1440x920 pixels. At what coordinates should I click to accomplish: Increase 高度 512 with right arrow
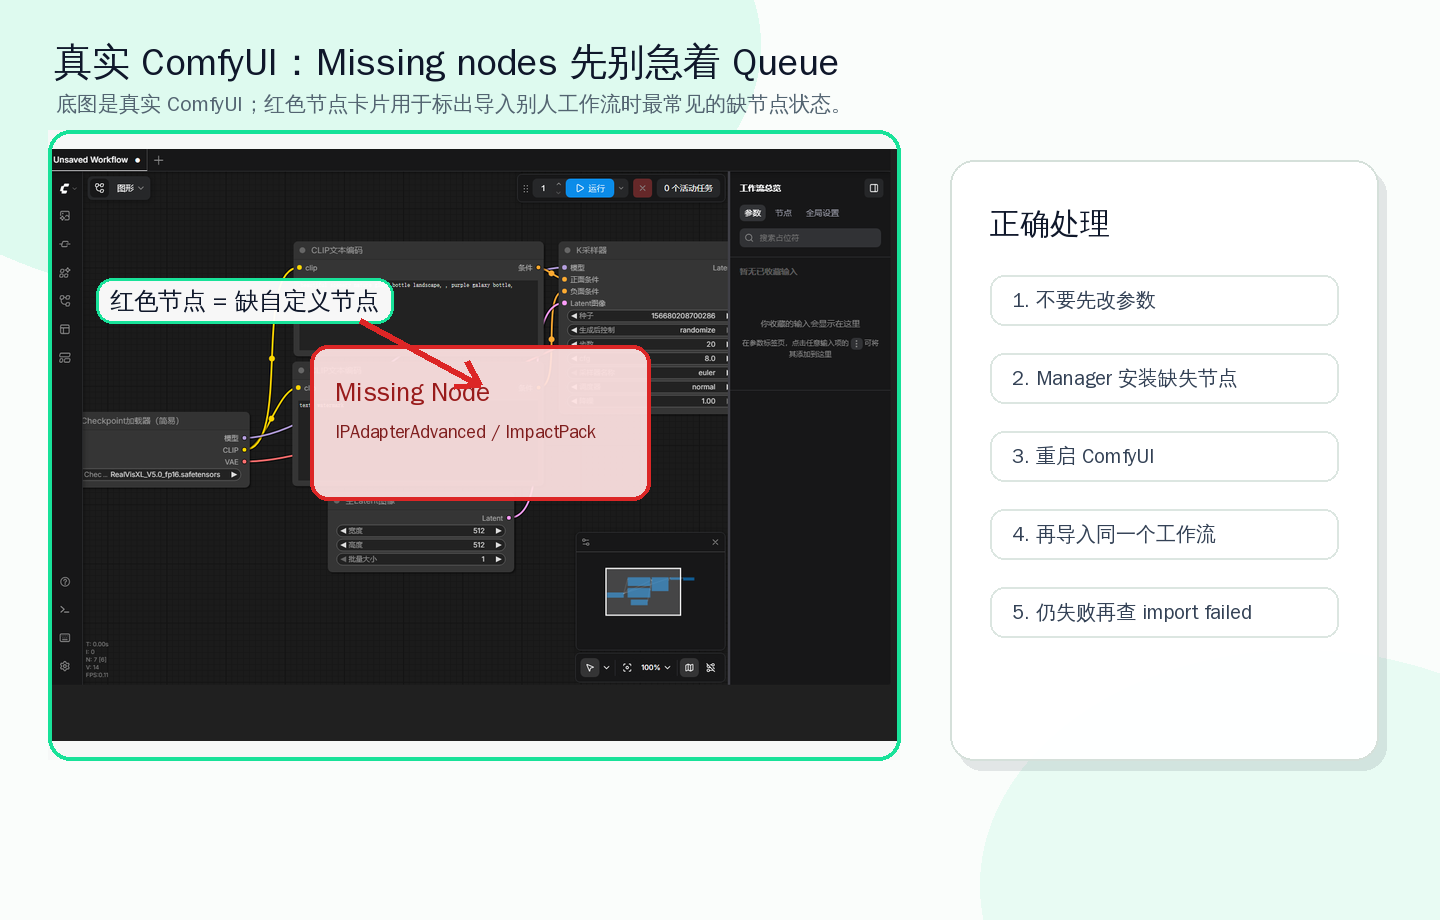(x=498, y=545)
